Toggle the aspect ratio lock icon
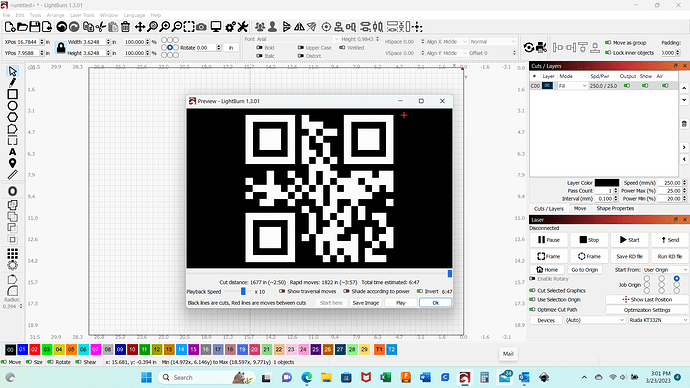690x388 pixels. click(x=61, y=48)
